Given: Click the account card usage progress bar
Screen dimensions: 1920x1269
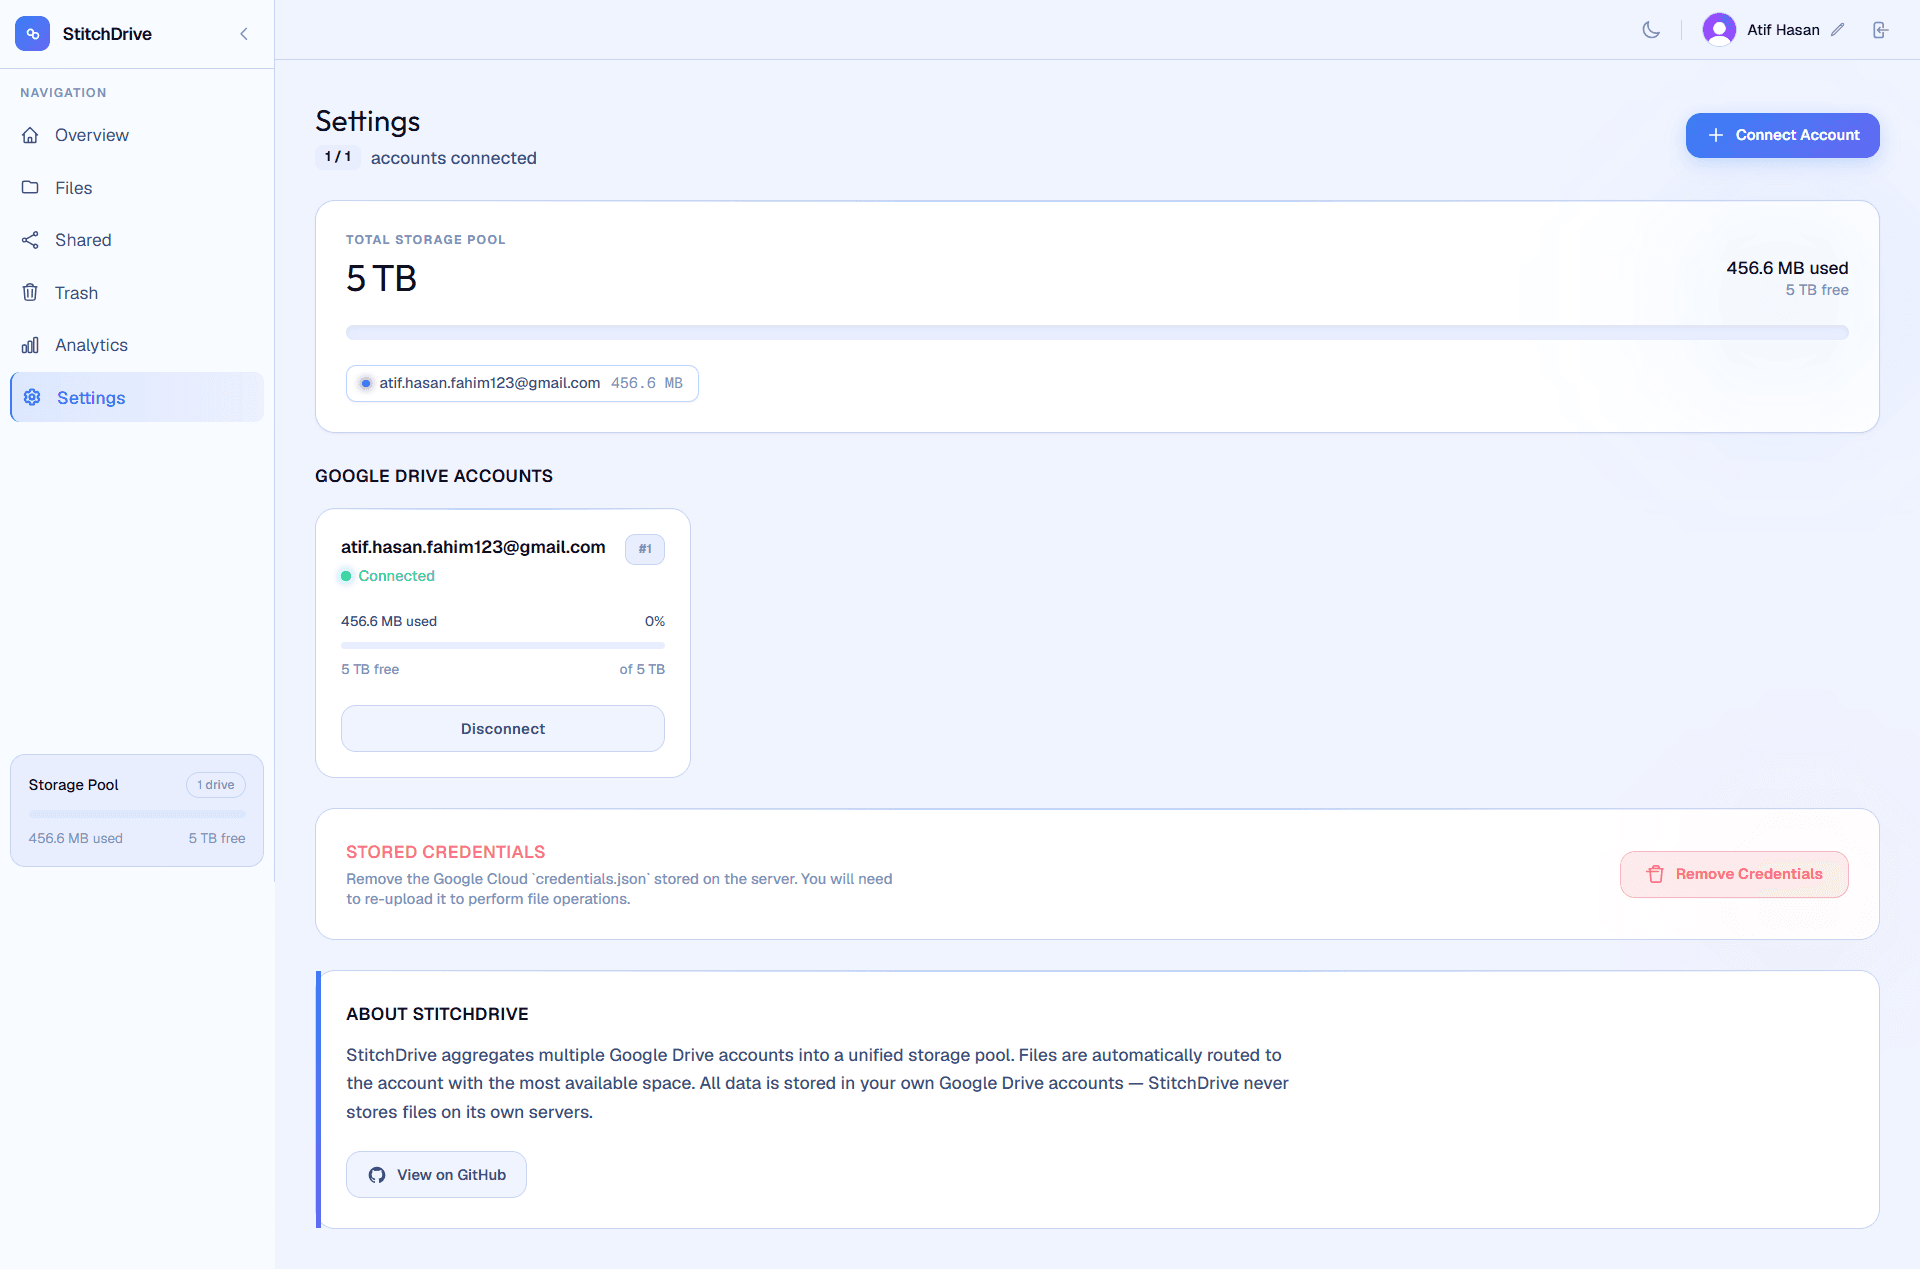Looking at the screenshot, I should tap(503, 645).
